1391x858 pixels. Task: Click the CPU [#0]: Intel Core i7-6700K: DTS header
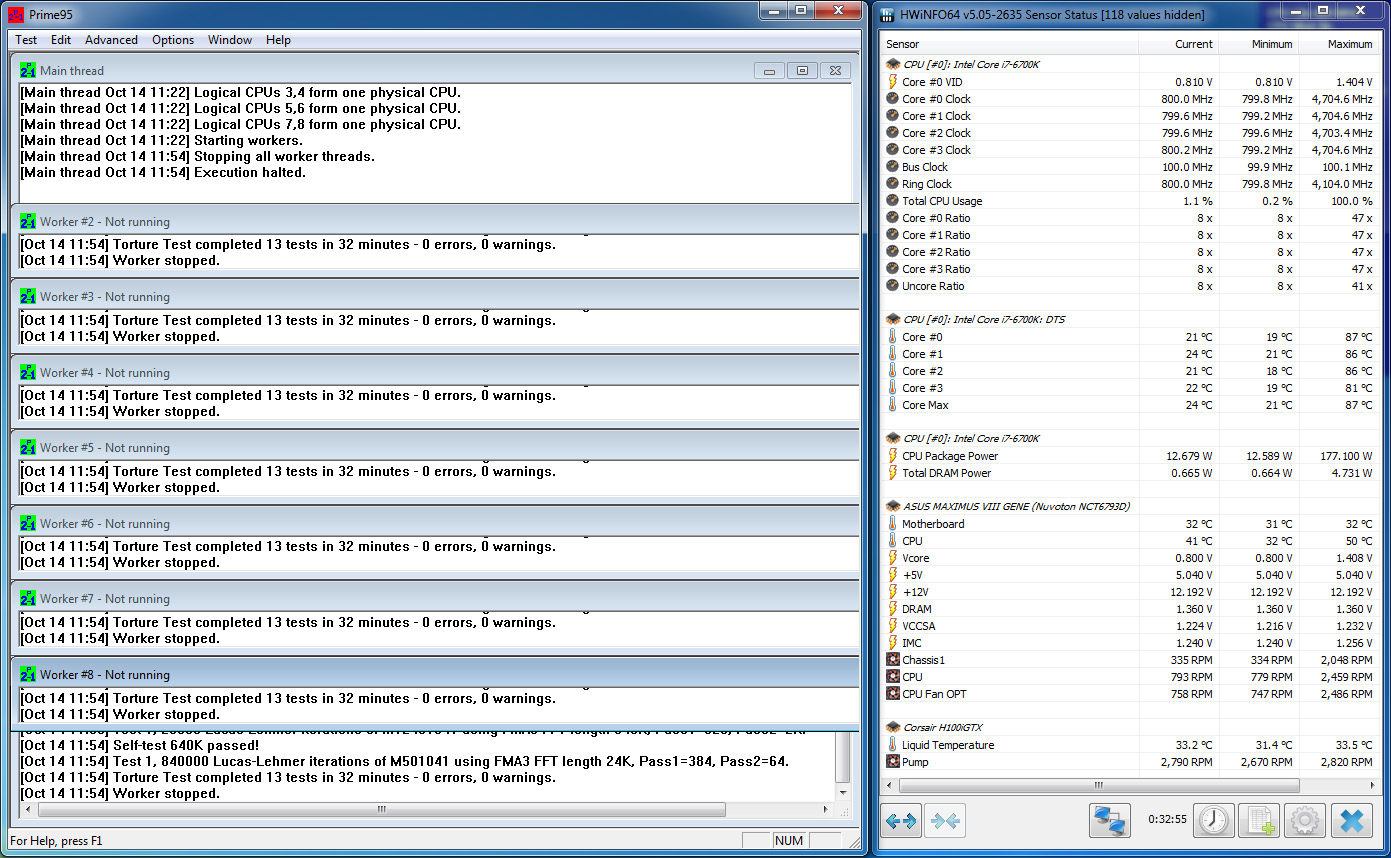click(x=986, y=319)
